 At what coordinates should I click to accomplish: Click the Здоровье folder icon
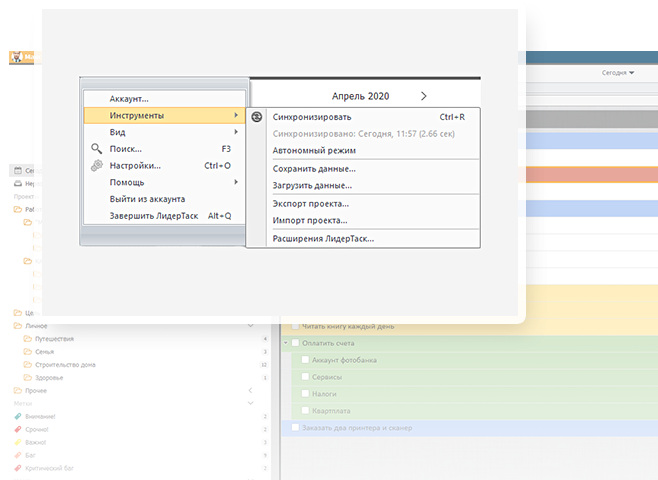(x=28, y=378)
